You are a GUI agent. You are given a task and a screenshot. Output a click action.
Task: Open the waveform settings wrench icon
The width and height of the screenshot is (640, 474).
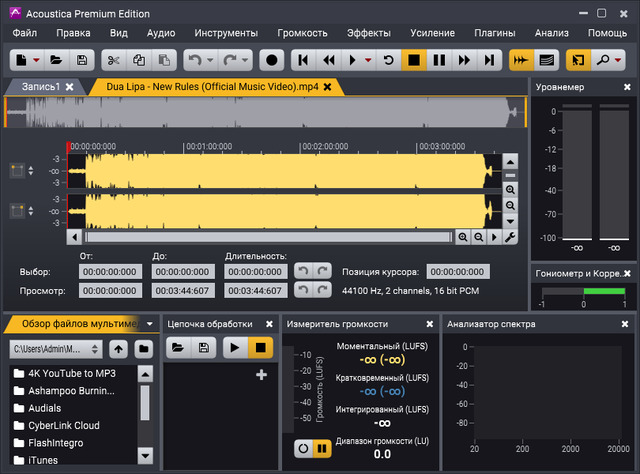[x=510, y=237]
